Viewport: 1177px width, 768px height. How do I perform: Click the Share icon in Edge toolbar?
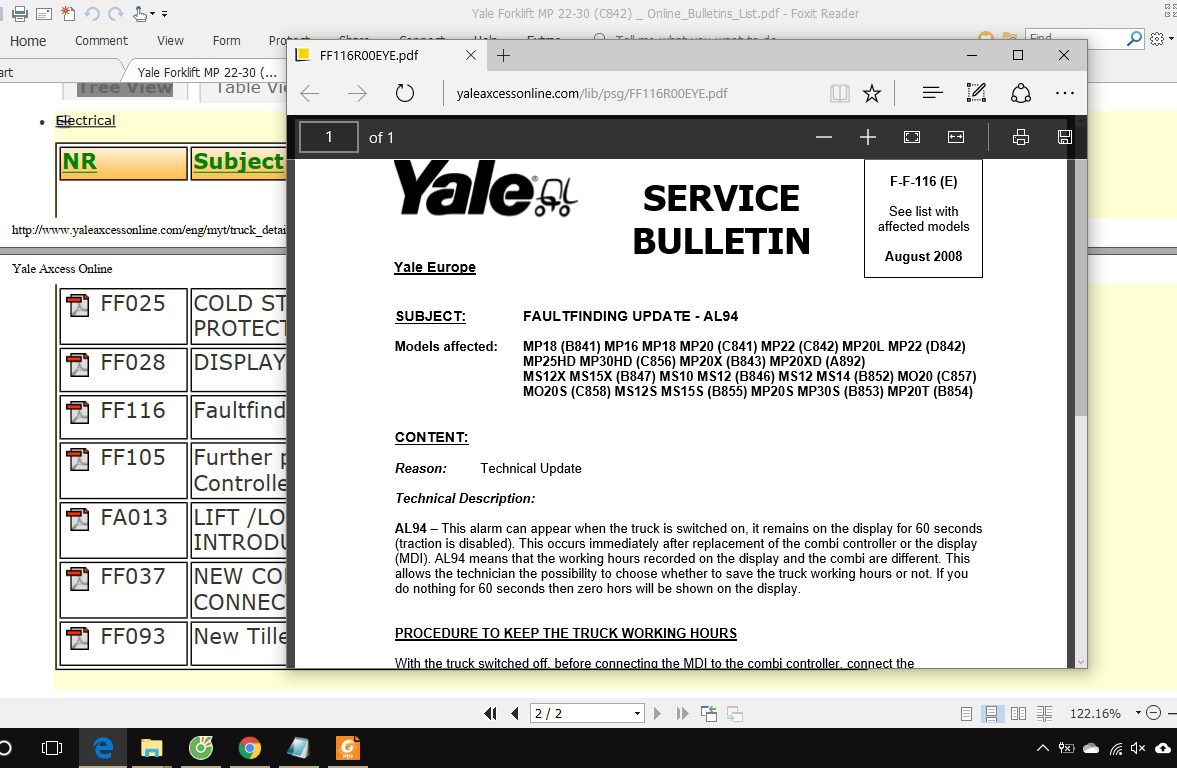(1020, 92)
